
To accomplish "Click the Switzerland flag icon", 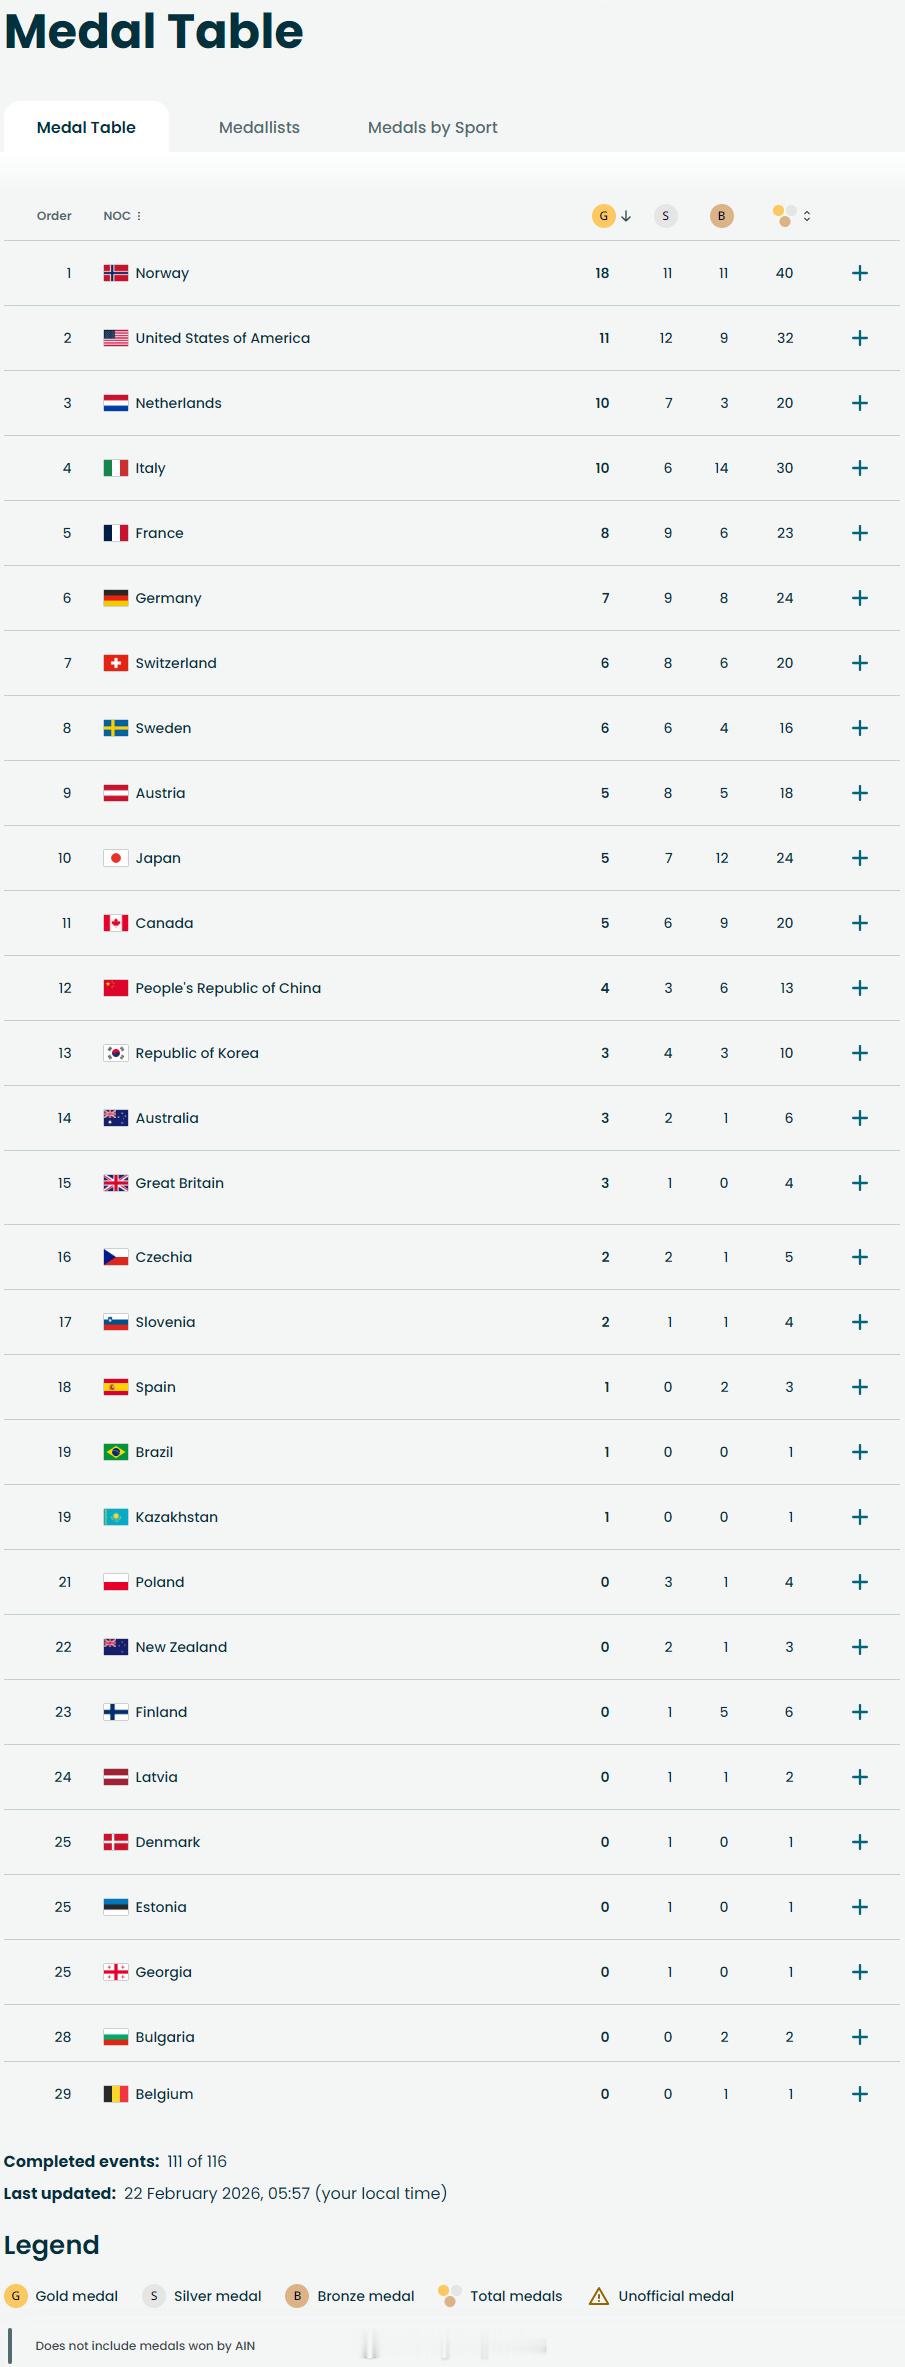I will pyautogui.click(x=116, y=663).
